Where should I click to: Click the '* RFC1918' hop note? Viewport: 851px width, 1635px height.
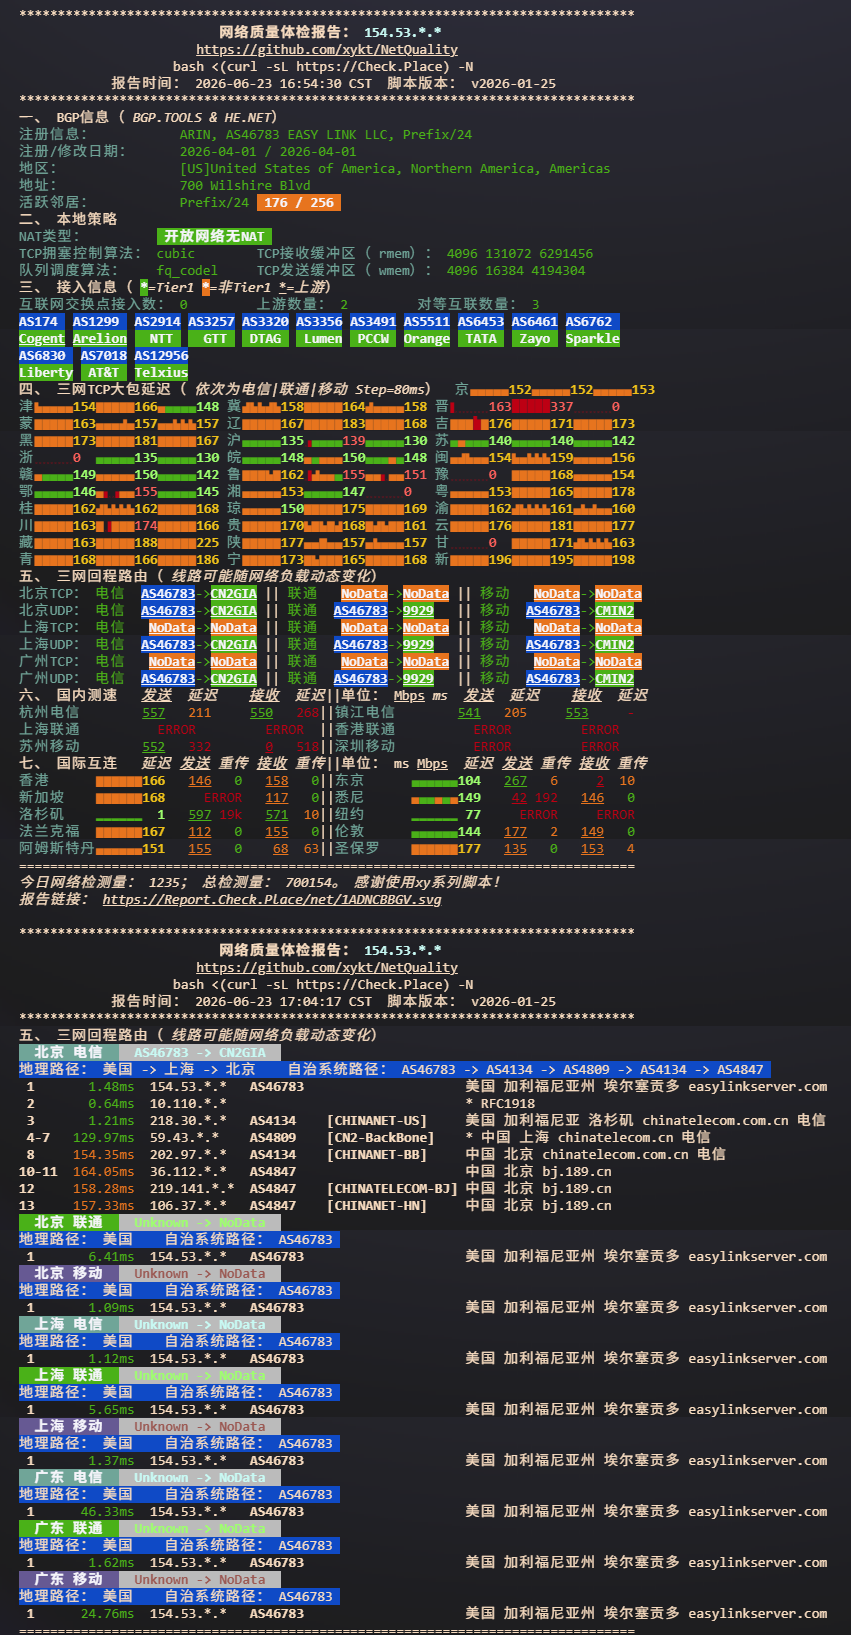click(500, 1103)
